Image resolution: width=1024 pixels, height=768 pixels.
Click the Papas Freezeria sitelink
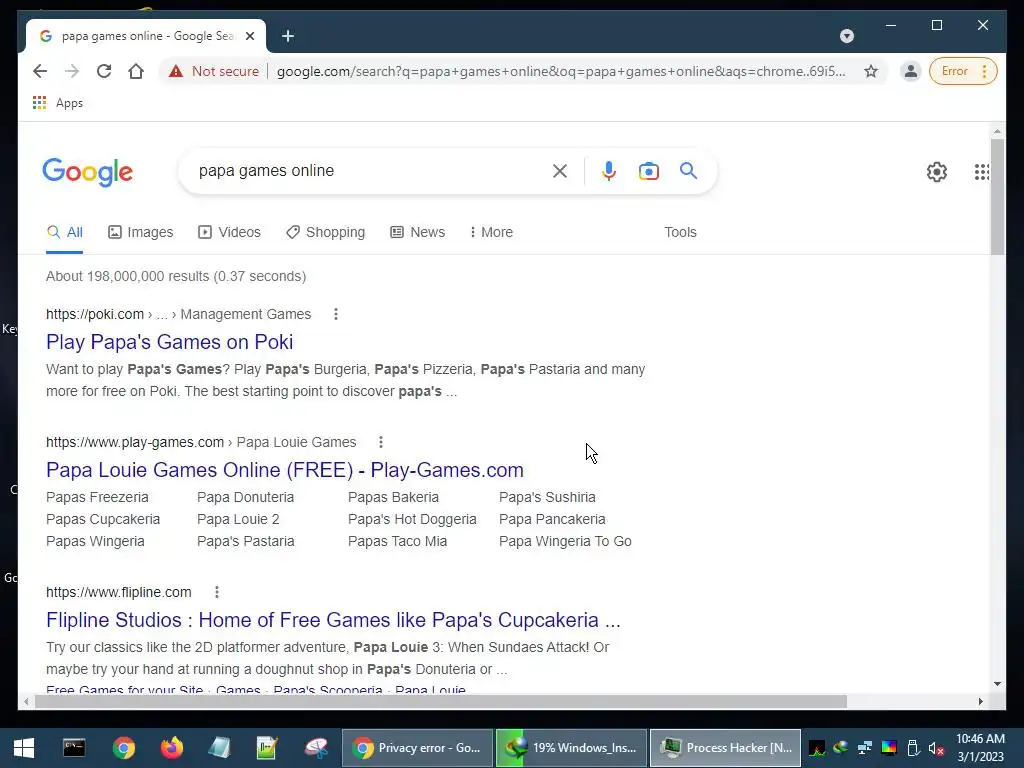(x=97, y=497)
